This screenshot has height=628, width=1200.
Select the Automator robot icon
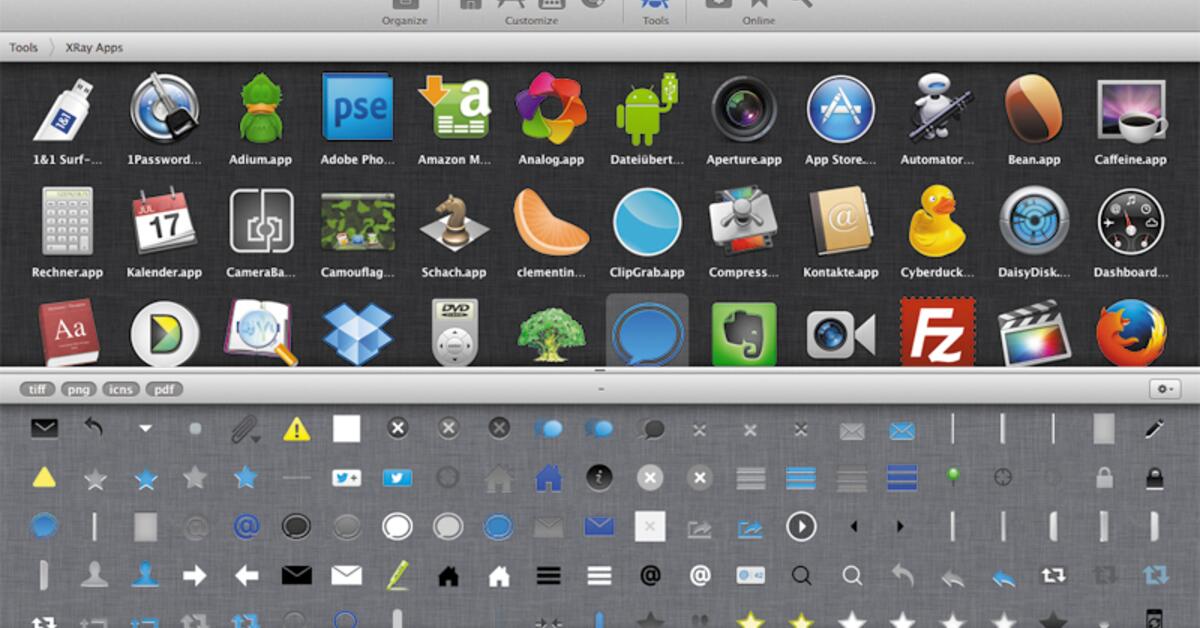click(937, 108)
